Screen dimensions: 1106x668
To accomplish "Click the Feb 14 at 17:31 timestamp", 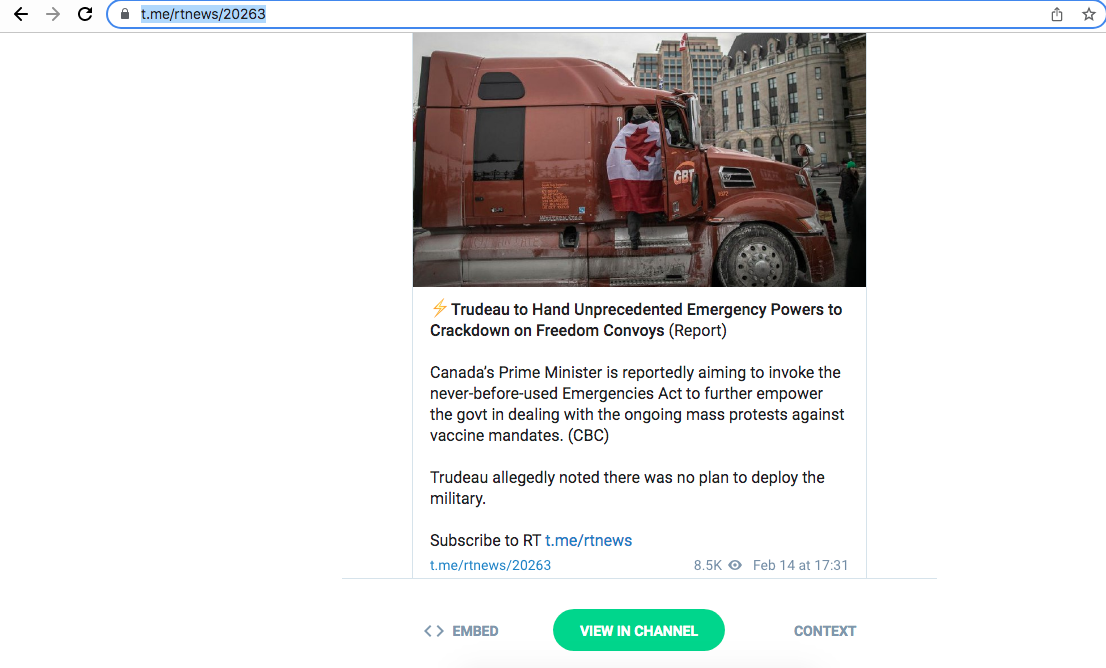I will 800,565.
